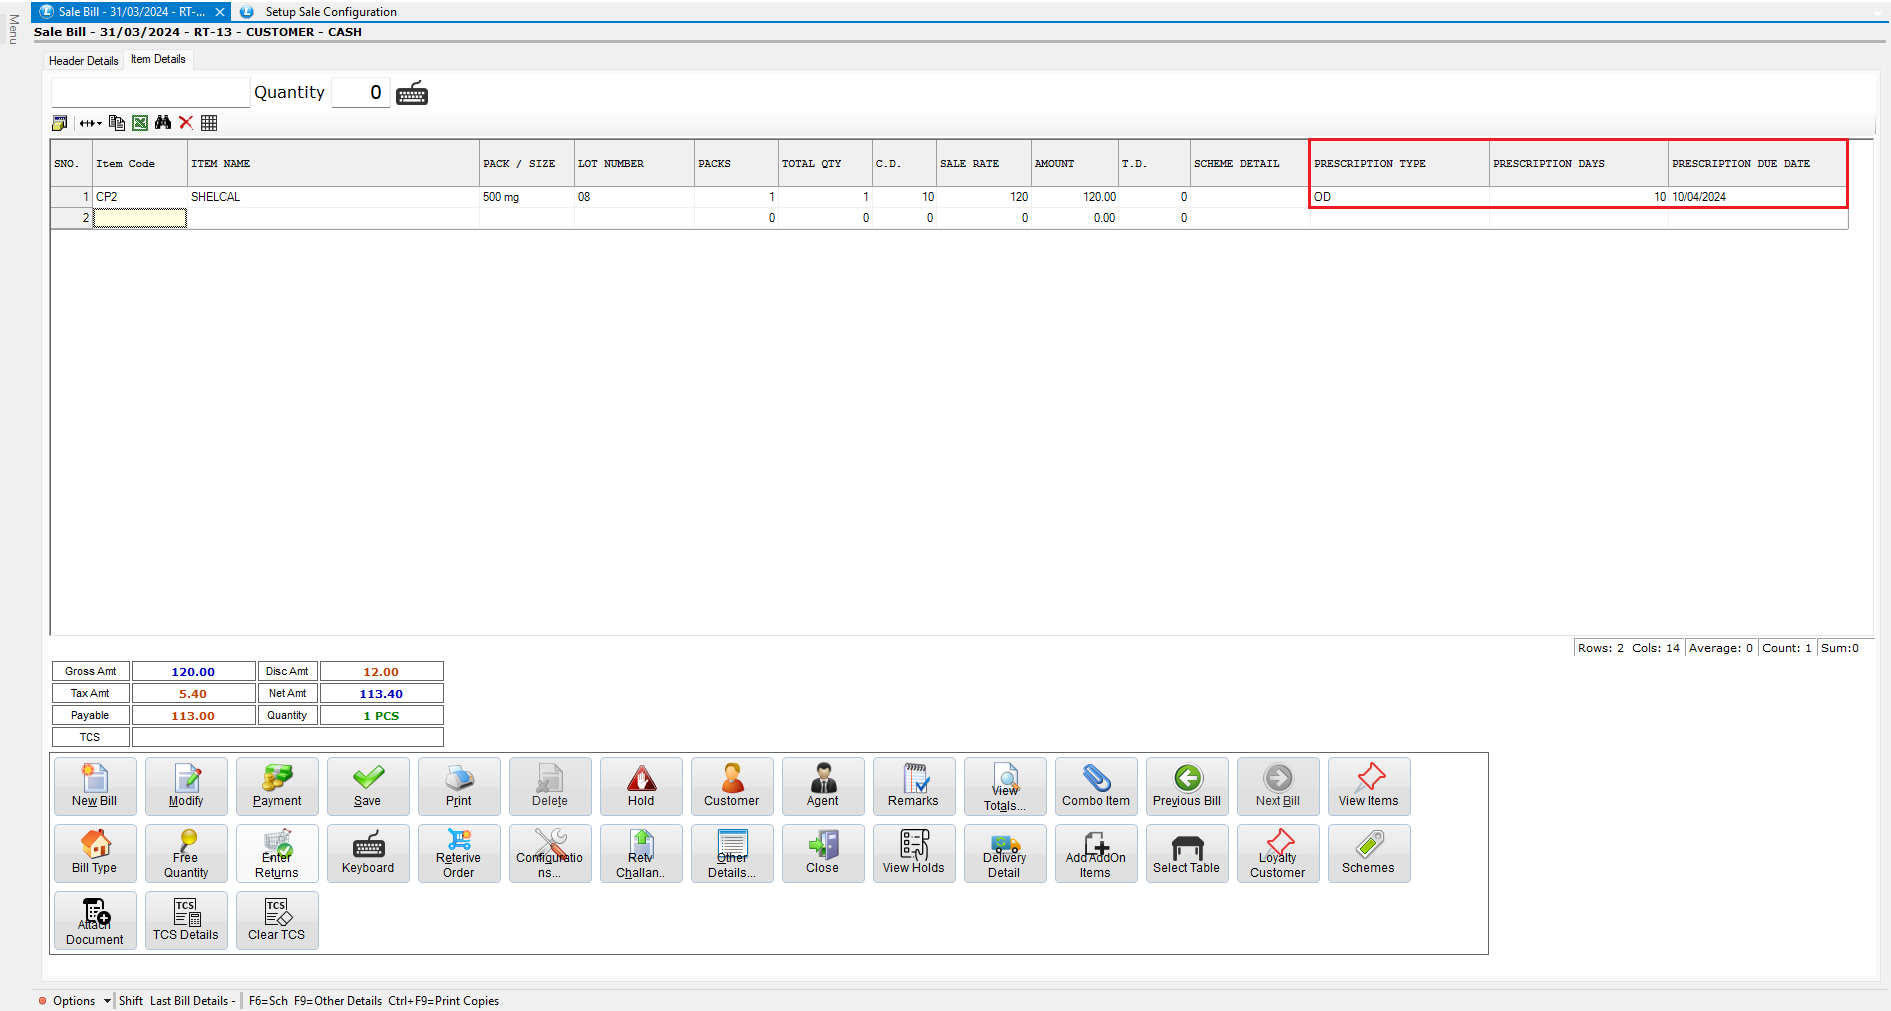Switch to the Header Details tab
Screen dimensions: 1891x1011
pos(84,61)
